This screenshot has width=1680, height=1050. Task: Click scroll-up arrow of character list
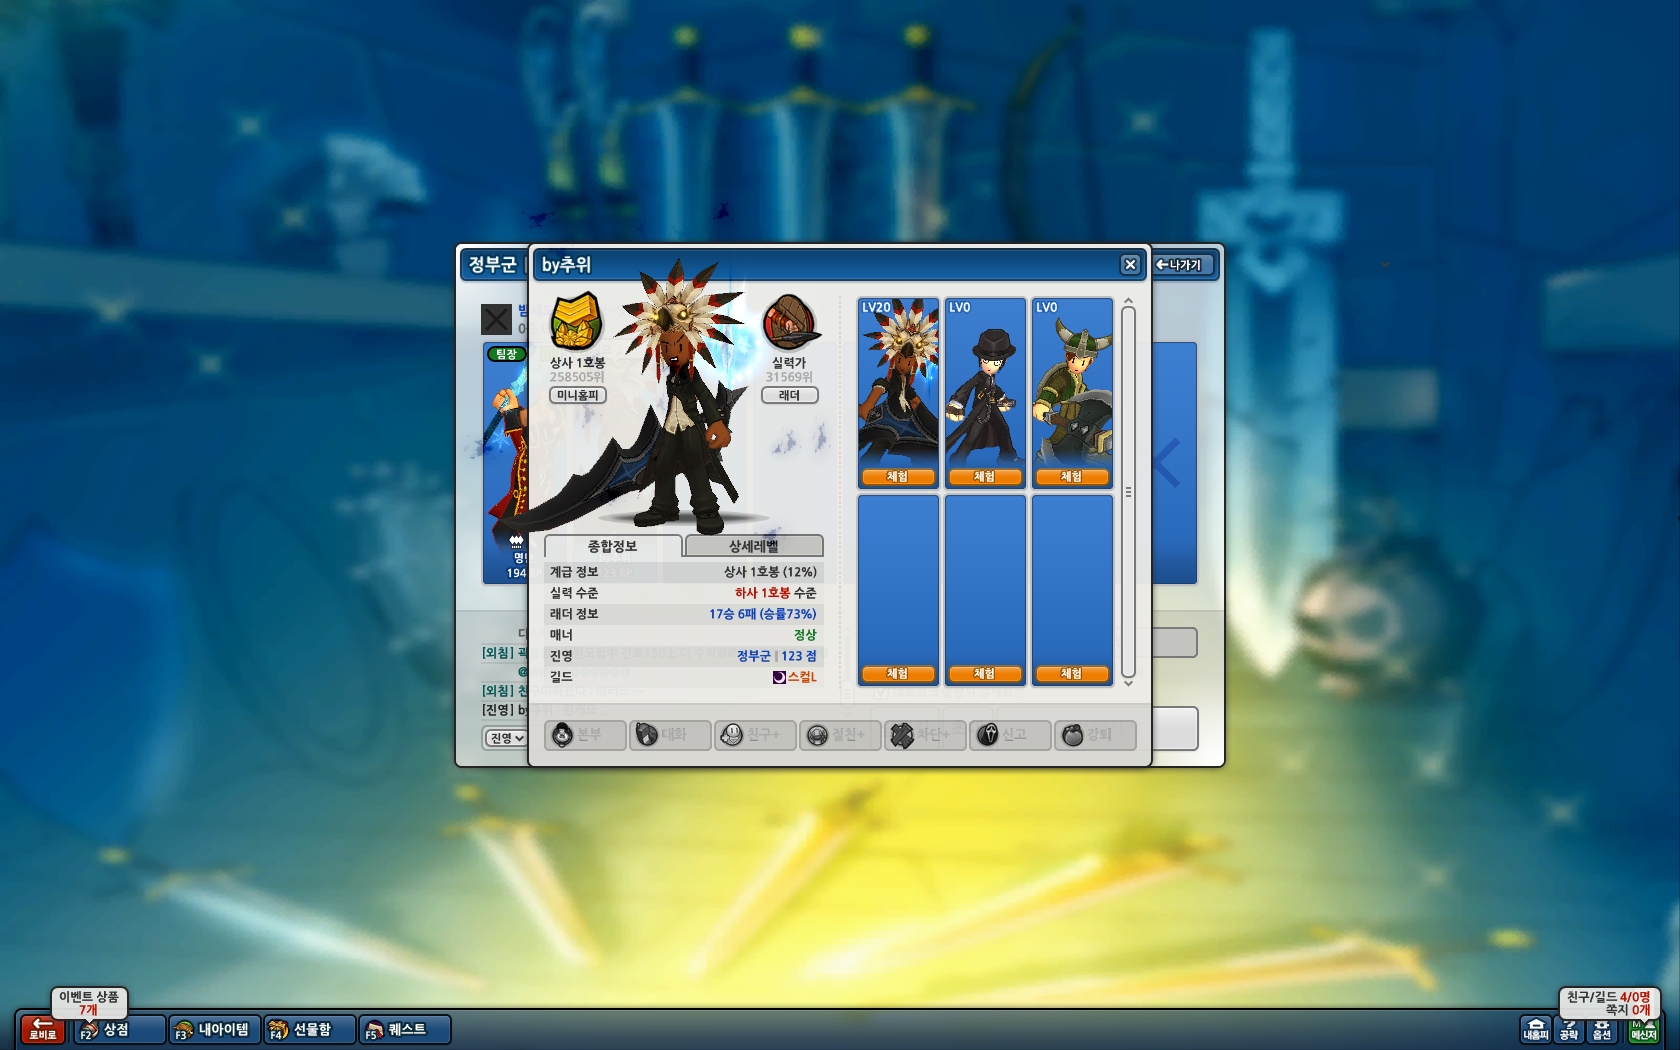1128,301
